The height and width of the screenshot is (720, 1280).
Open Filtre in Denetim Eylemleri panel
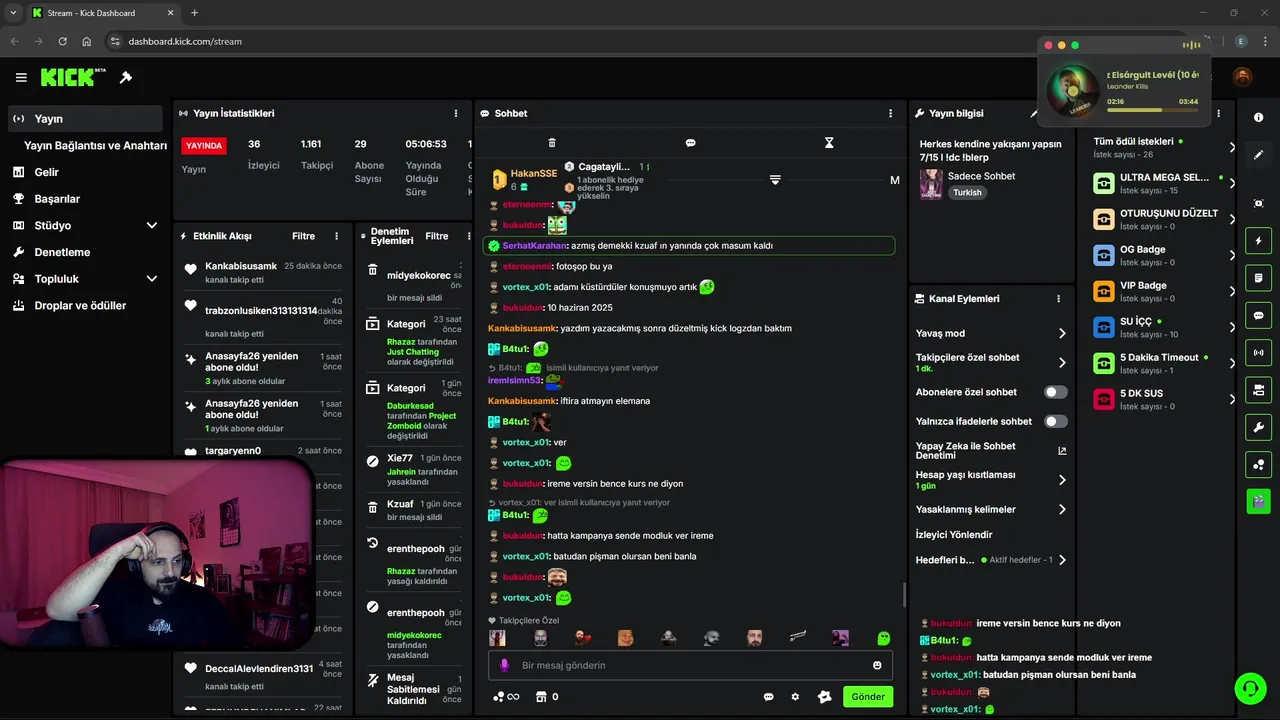tap(437, 236)
